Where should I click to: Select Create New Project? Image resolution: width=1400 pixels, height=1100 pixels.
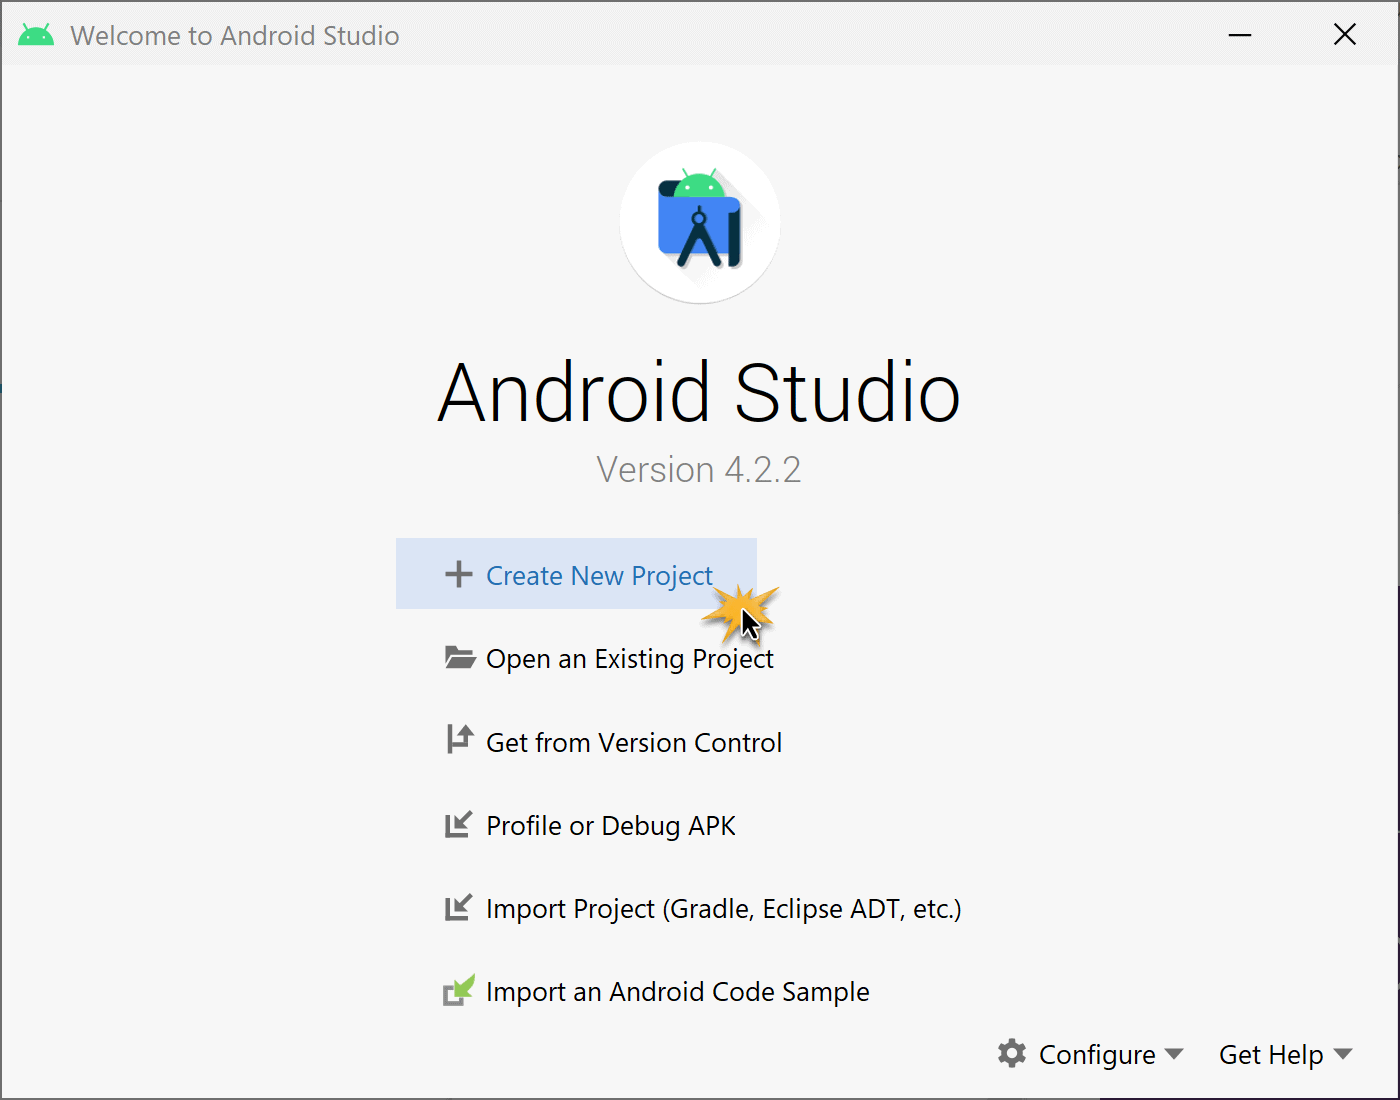(x=576, y=574)
